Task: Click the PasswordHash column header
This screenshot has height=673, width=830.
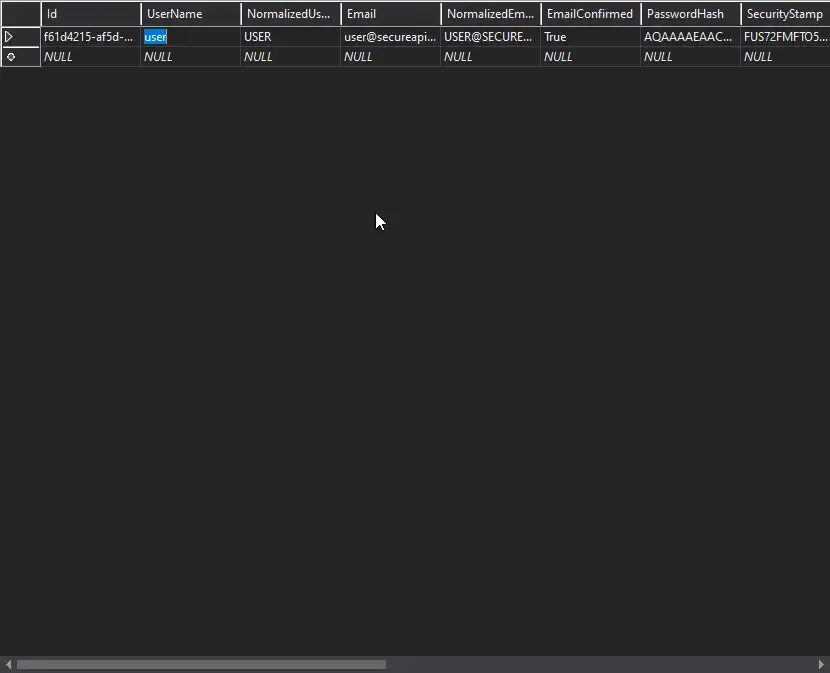Action: coord(689,13)
